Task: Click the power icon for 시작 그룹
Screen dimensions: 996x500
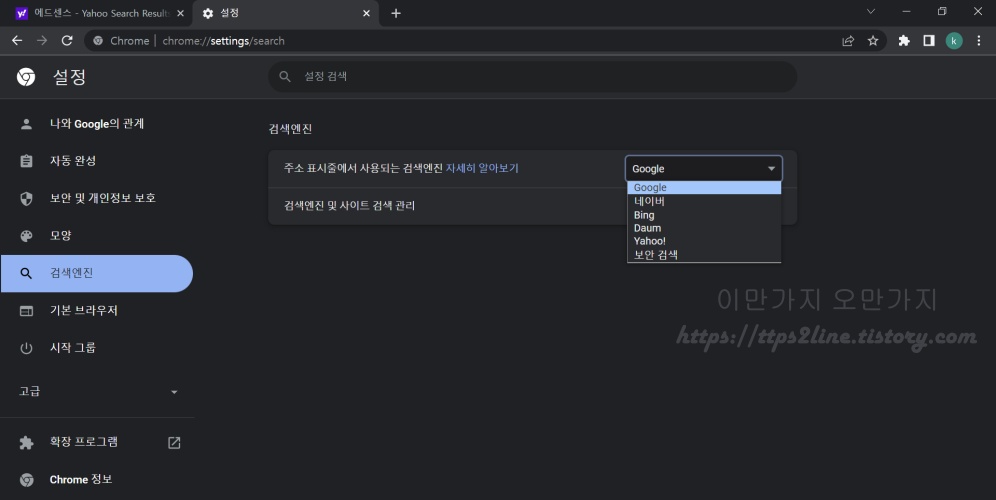Action: click(x=26, y=348)
